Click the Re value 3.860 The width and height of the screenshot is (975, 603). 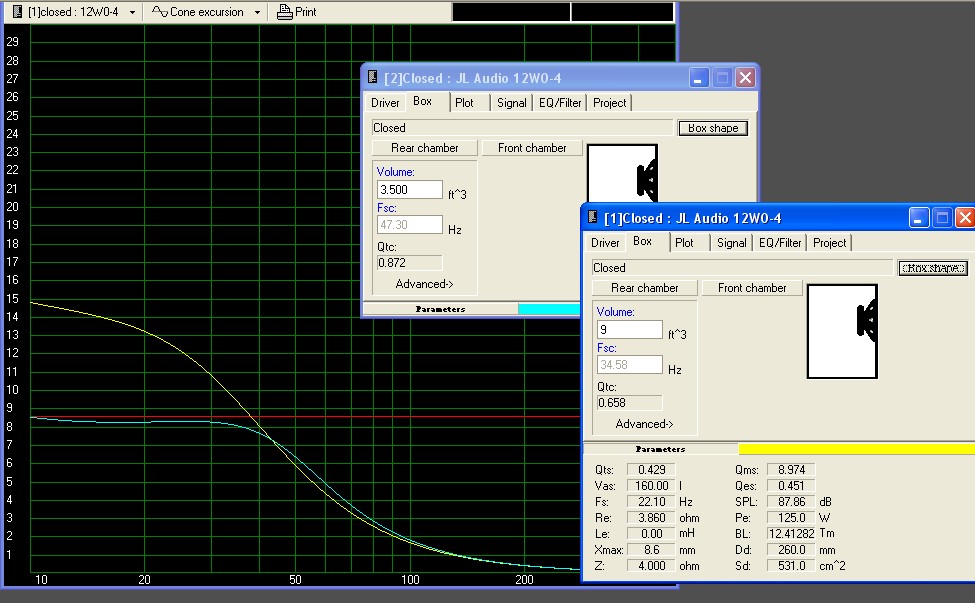click(x=651, y=518)
